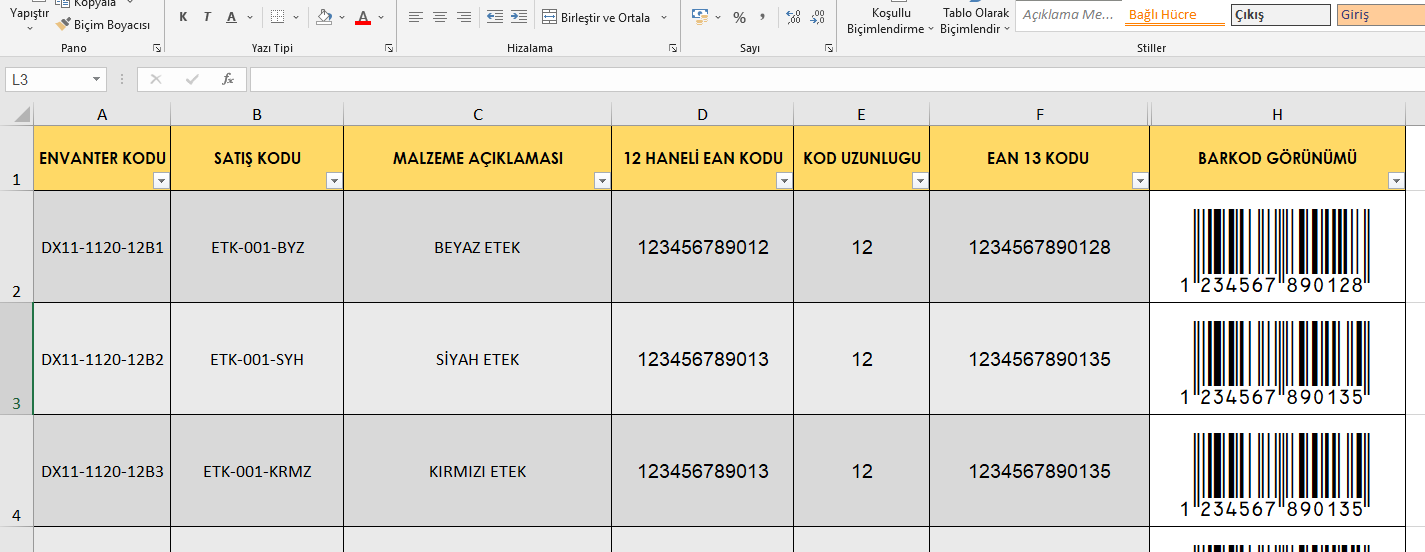Select cell KIRMIZI ETEK
Image resolution: width=1425 pixels, height=552 pixels.
click(x=478, y=471)
